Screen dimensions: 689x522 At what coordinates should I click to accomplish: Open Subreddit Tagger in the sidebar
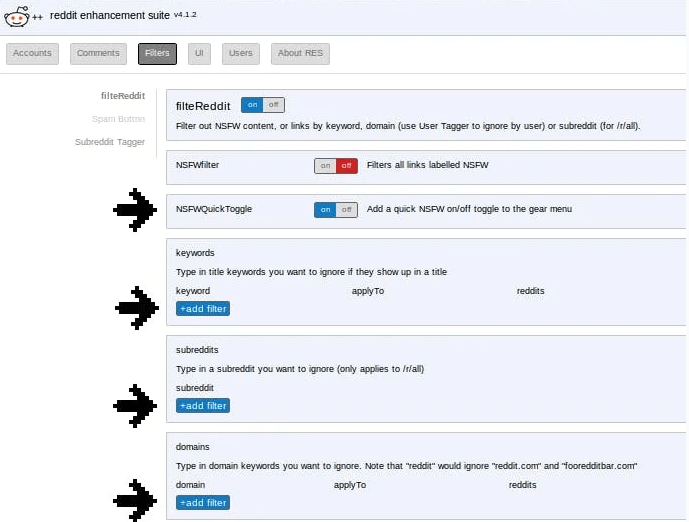[110, 142]
